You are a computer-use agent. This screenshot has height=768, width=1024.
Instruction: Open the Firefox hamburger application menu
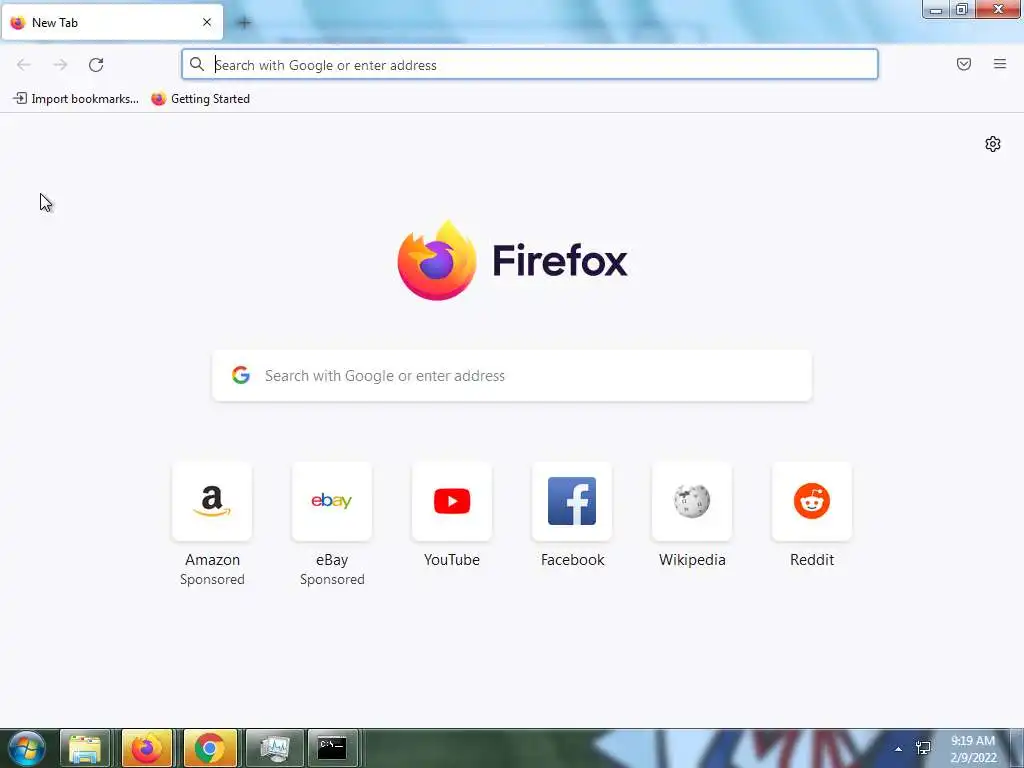[1000, 64]
